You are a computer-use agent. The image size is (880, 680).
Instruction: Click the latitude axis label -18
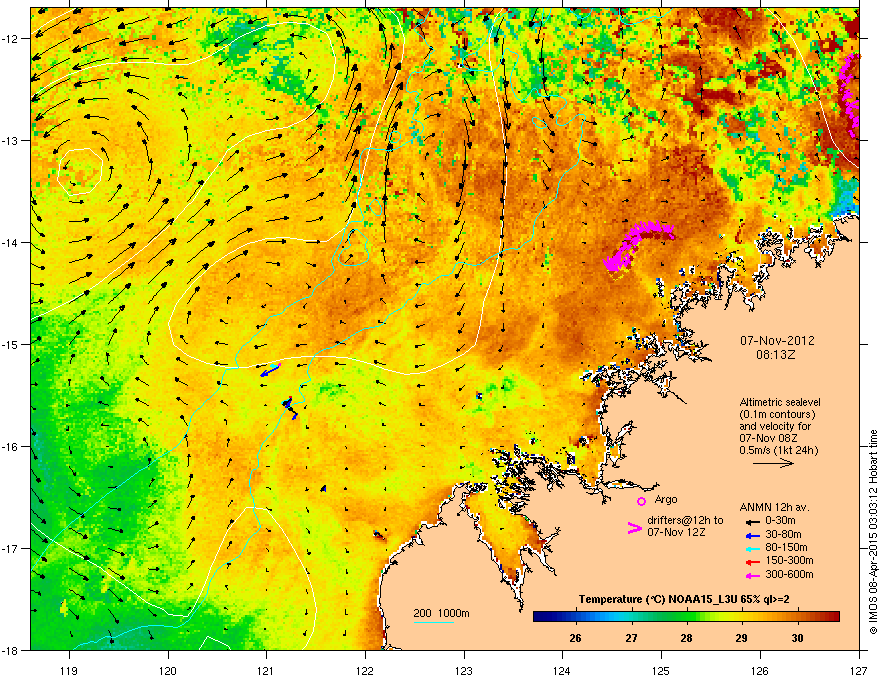10,650
